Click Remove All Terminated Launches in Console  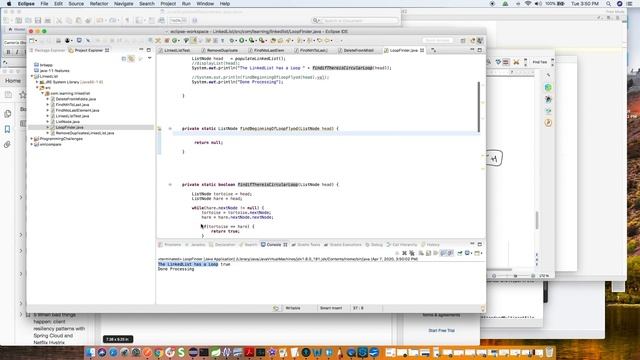412,253
